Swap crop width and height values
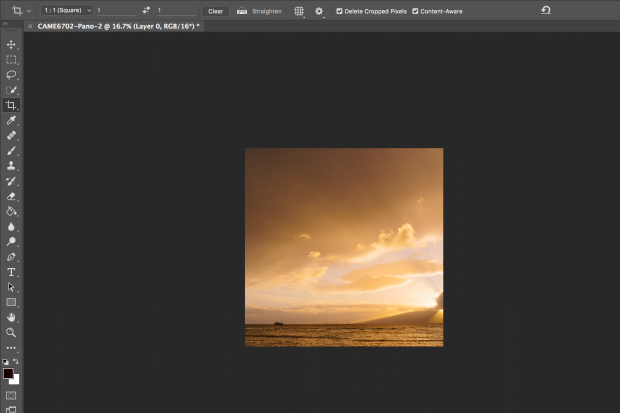This screenshot has width=620, height=413. pos(146,10)
